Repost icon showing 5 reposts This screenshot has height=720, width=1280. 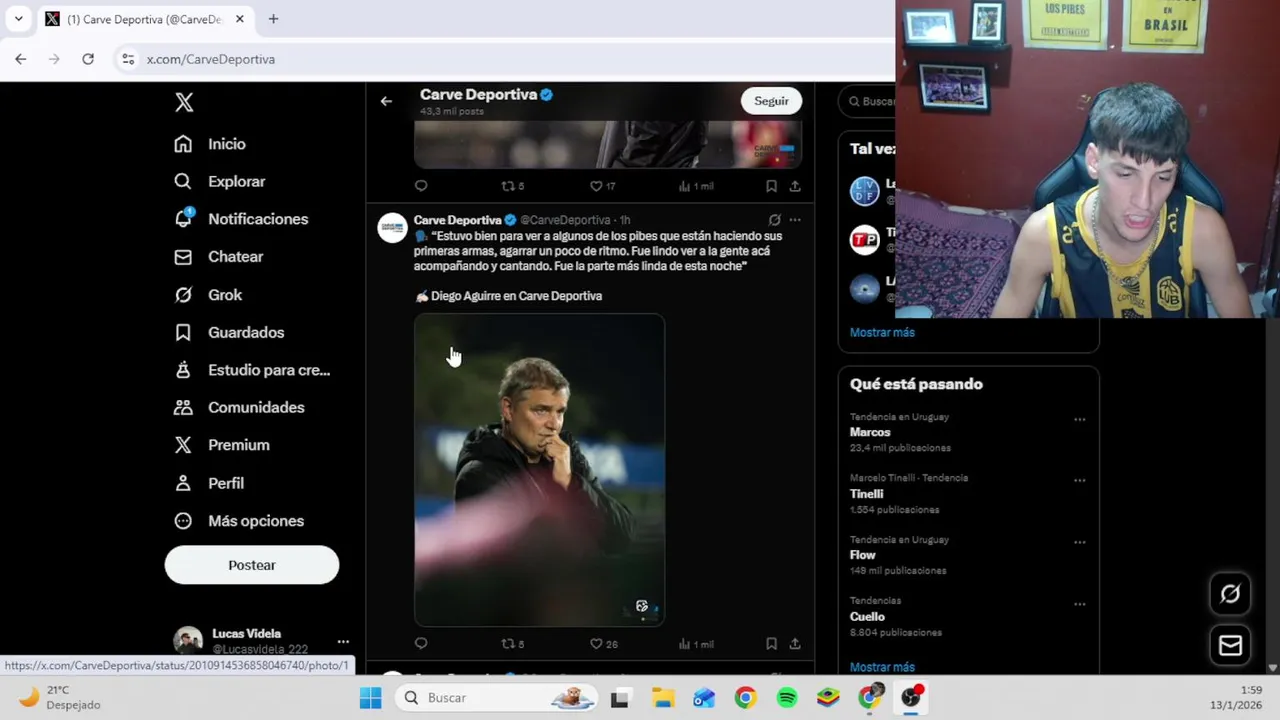[512, 186]
